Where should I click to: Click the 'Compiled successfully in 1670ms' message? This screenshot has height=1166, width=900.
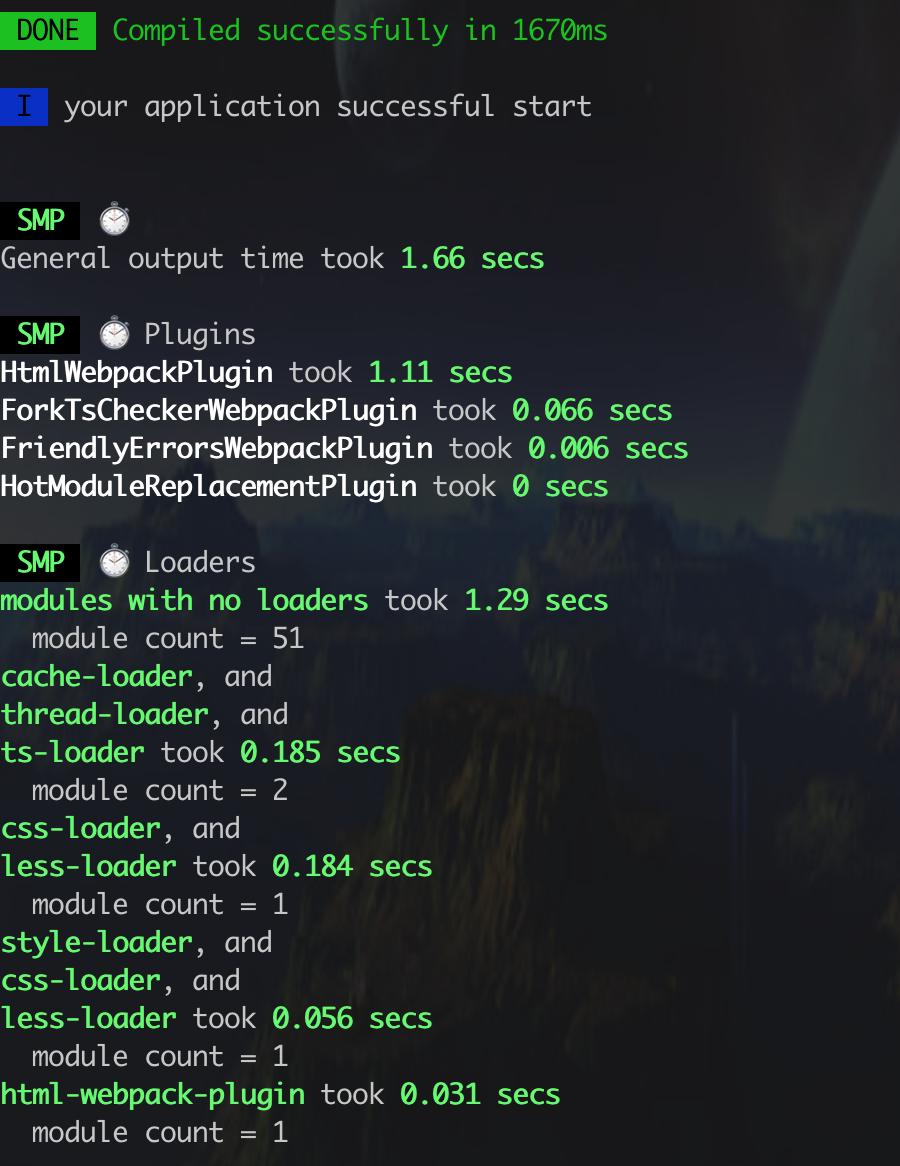point(360,30)
